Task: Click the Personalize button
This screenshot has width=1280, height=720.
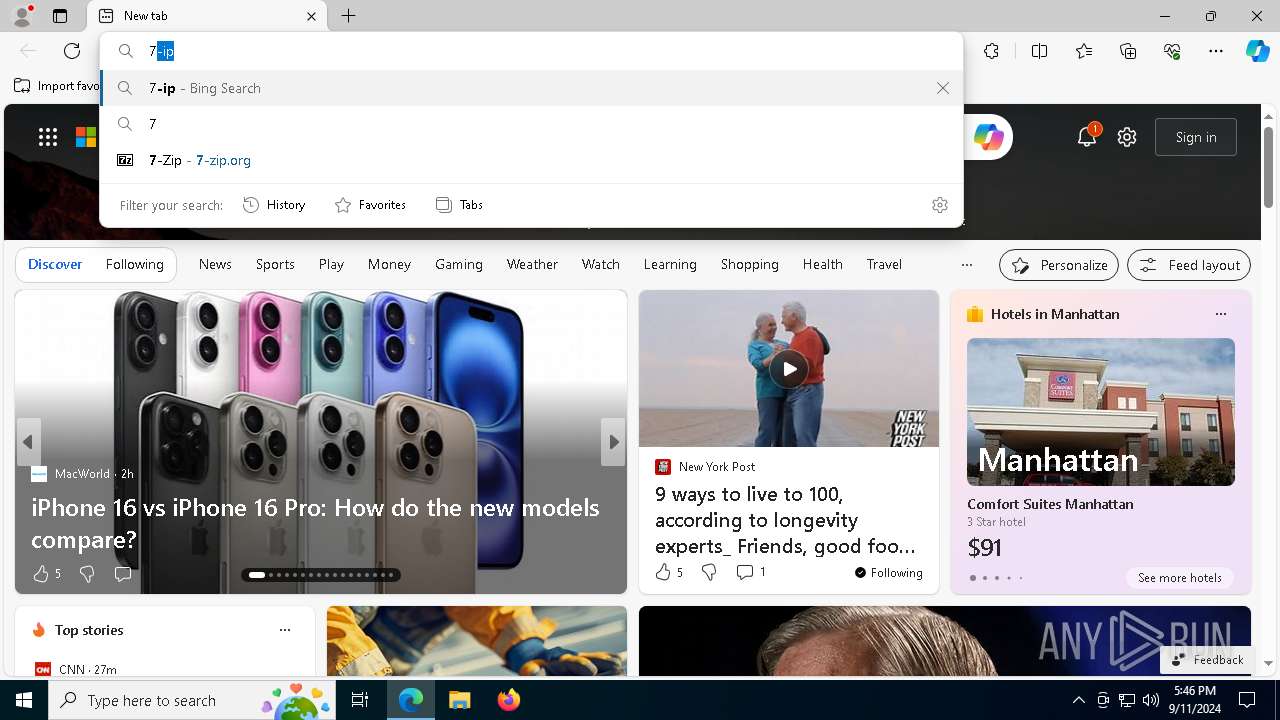Action: pos(1059,265)
